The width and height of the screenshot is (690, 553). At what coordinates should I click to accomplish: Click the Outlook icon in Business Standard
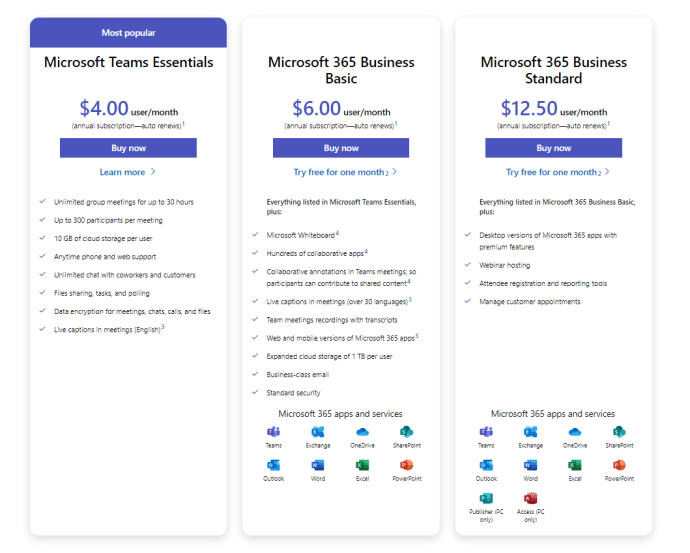[x=486, y=465]
